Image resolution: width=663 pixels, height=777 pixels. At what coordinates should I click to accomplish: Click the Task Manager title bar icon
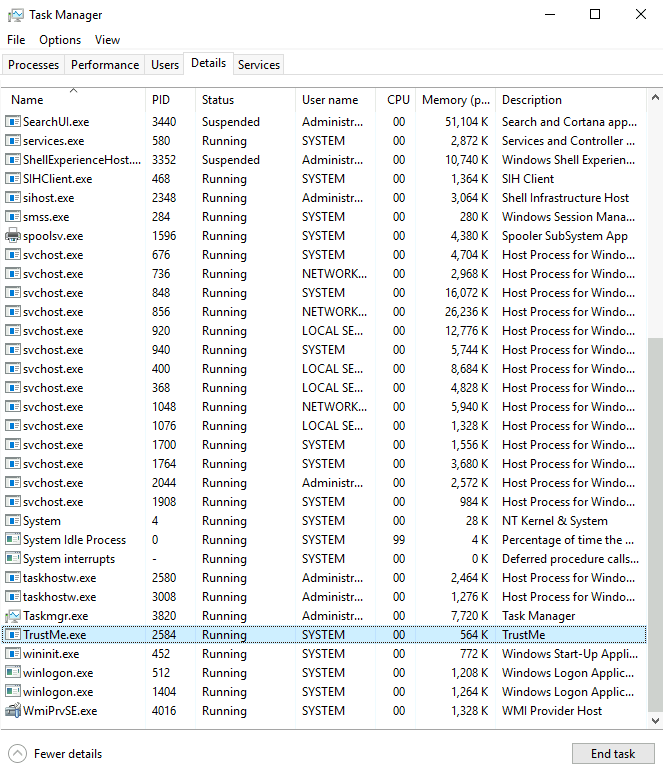(x=15, y=15)
